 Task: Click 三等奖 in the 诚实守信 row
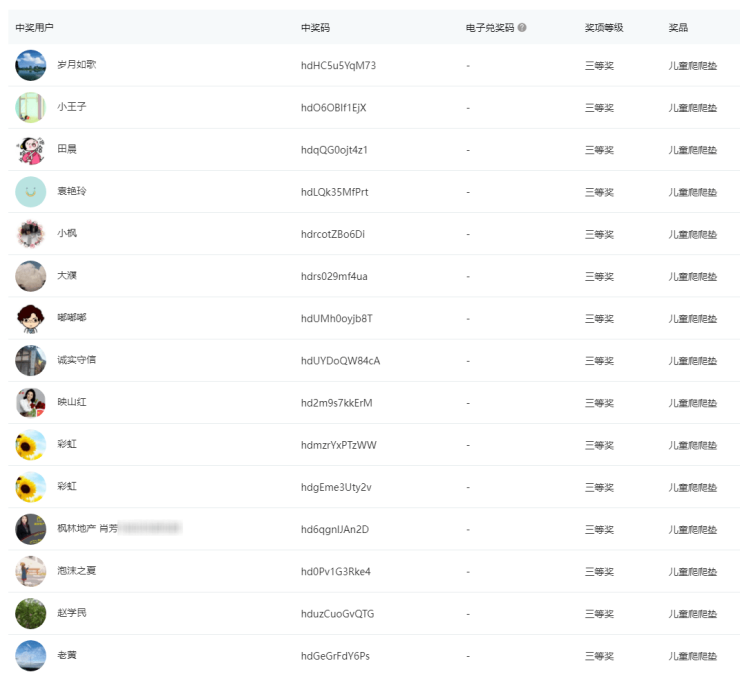coord(599,361)
